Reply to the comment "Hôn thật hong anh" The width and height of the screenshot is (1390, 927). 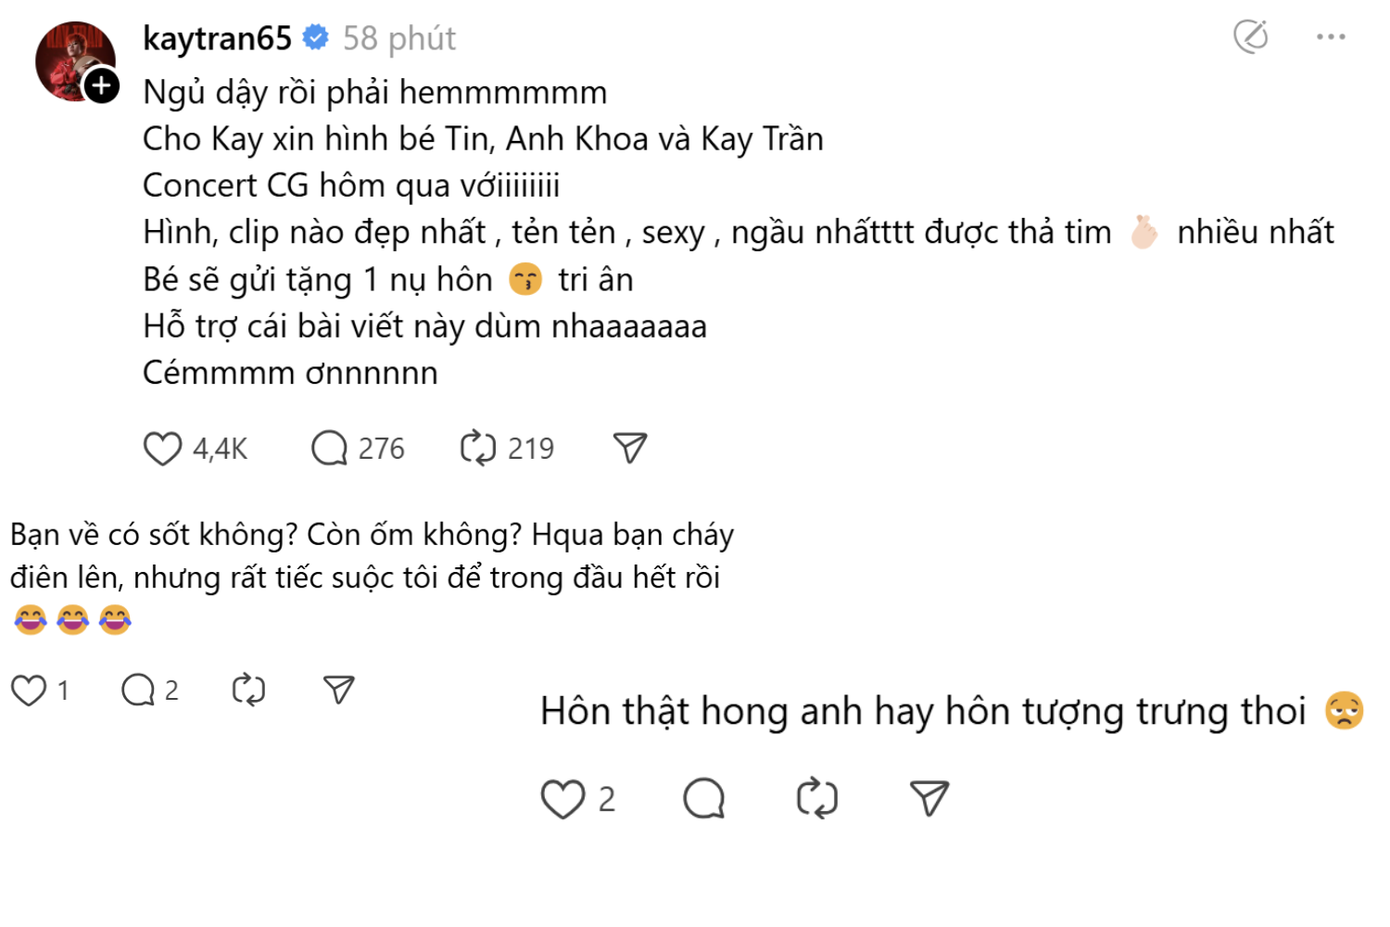coord(704,798)
